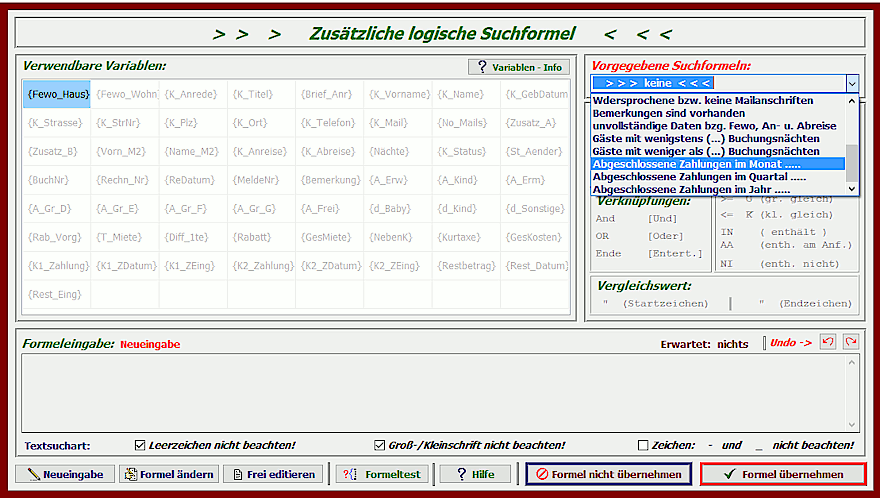Click 'Formel nicht übernehmen' button
Screen dimensions: 880x498
click(608, 474)
